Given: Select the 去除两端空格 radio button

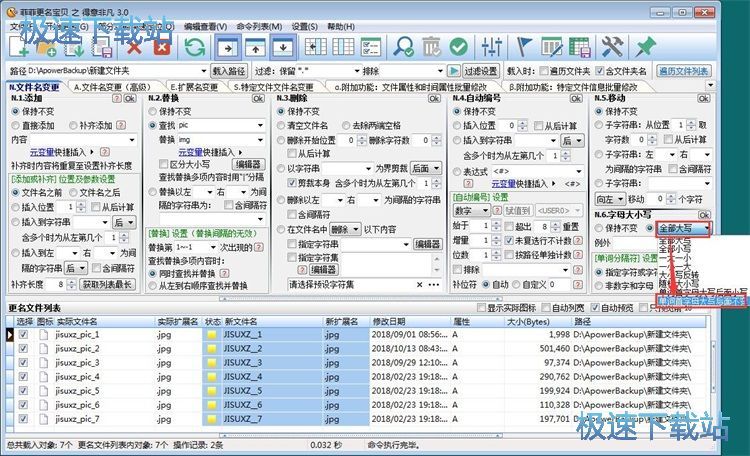Looking at the screenshot, I should (x=346, y=125).
